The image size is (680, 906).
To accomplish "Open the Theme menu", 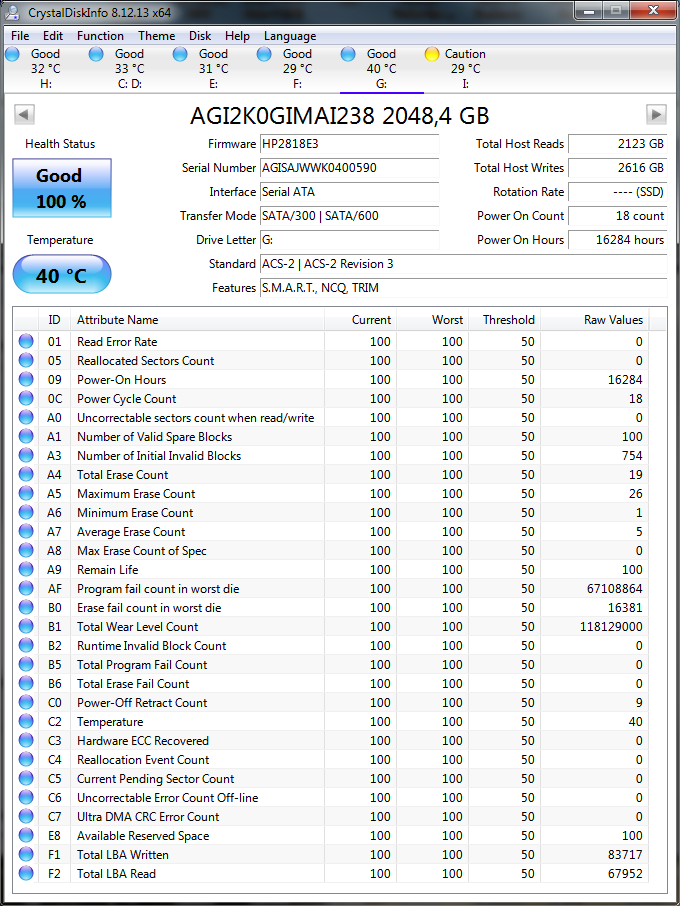I will [x=157, y=36].
